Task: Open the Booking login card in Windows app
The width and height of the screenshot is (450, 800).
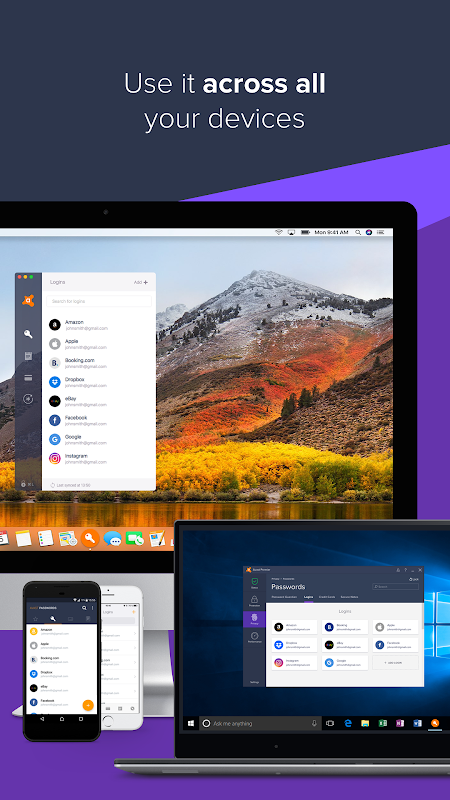Action: click(344, 627)
